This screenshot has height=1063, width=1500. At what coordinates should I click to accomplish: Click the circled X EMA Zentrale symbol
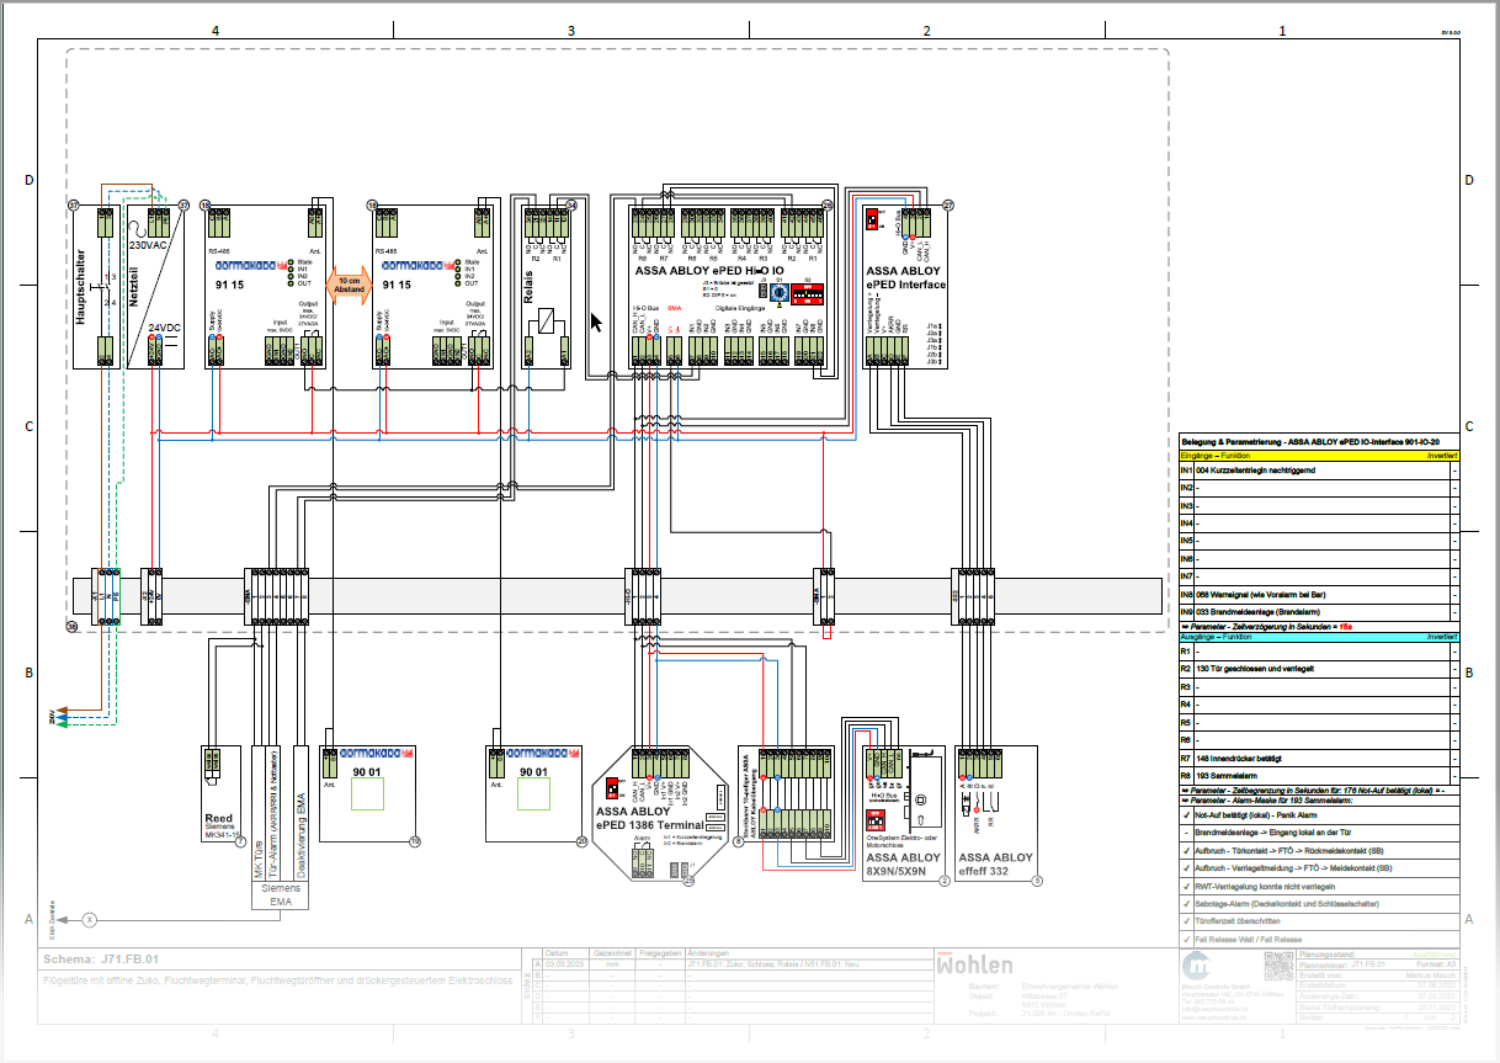coord(89,920)
